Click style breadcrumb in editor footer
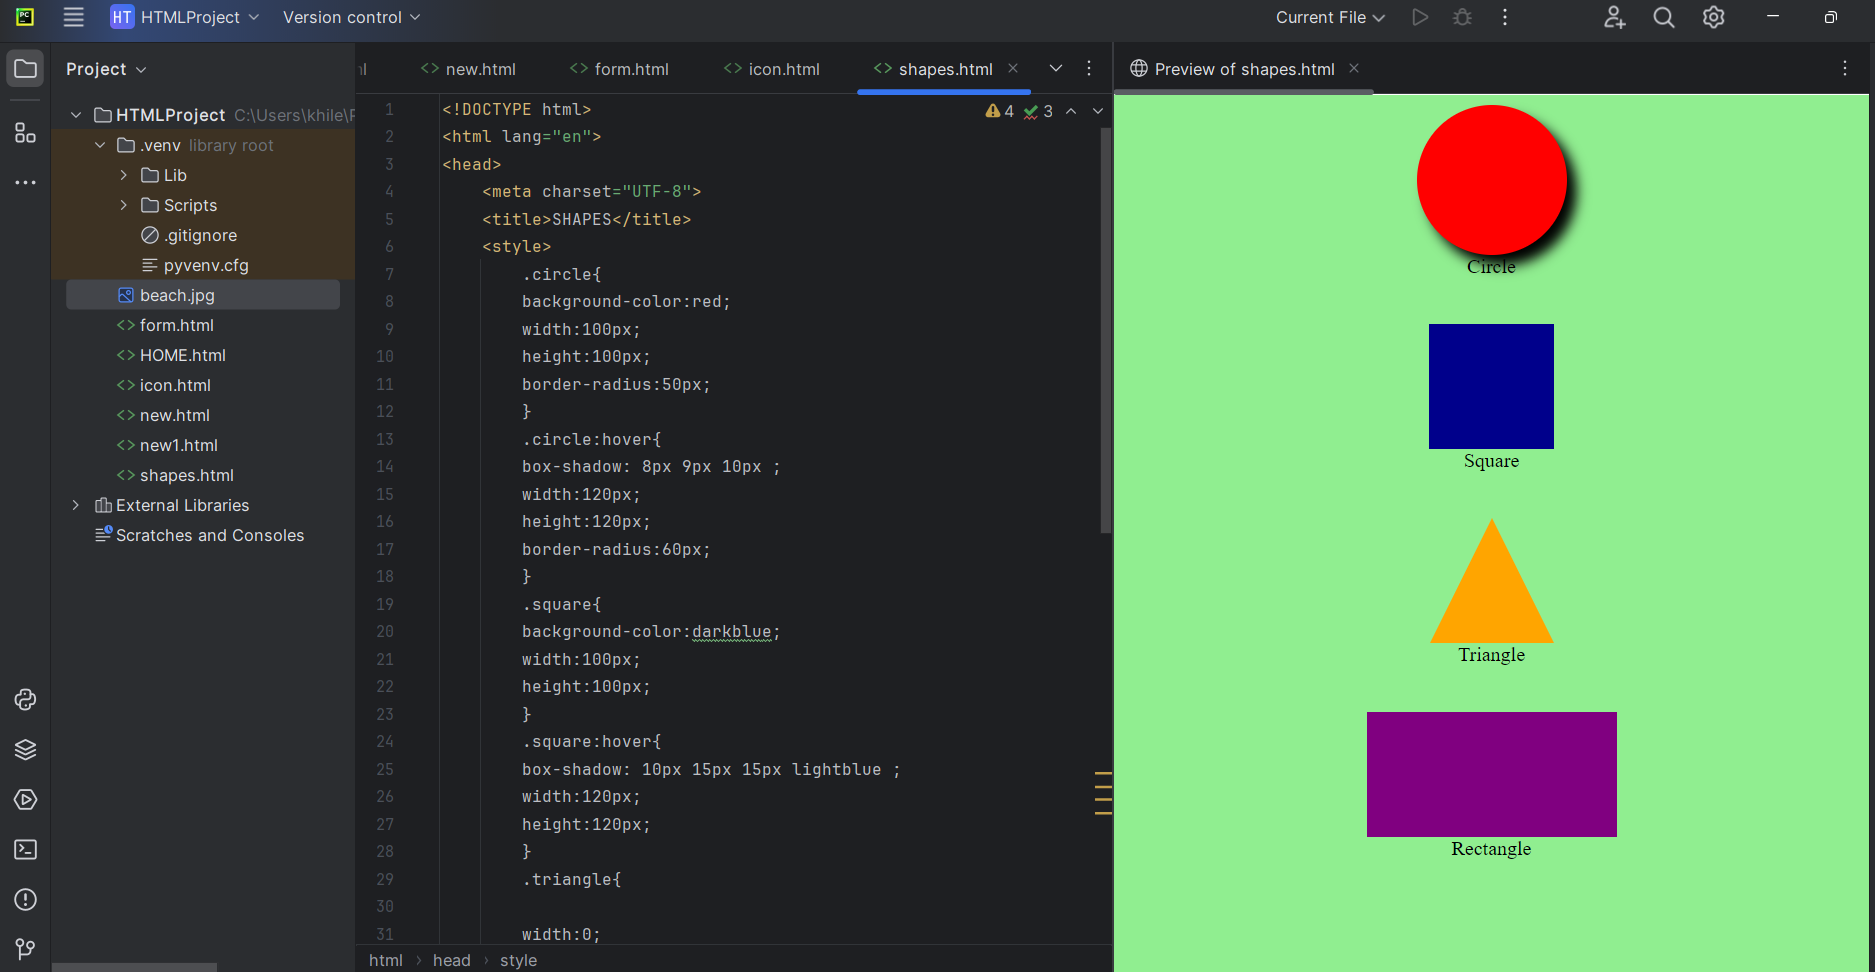The width and height of the screenshot is (1875, 972). pos(518,960)
